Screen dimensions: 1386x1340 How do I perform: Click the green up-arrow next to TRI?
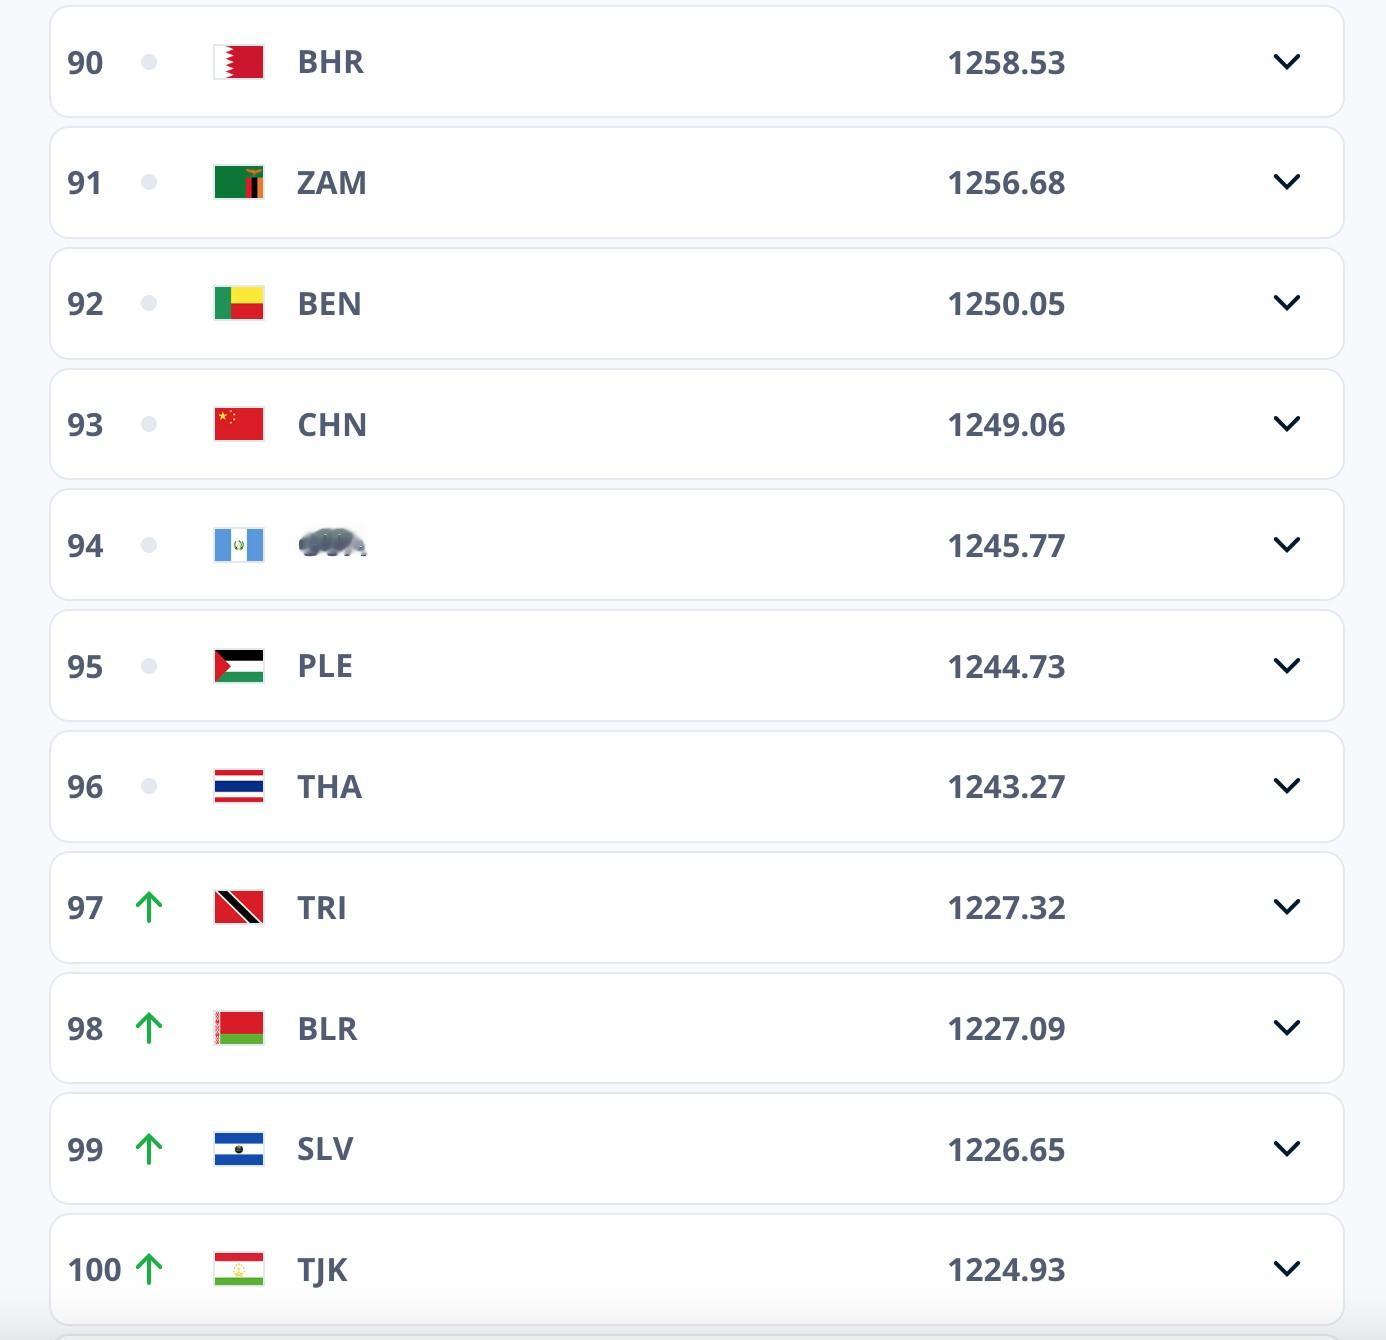[x=148, y=907]
